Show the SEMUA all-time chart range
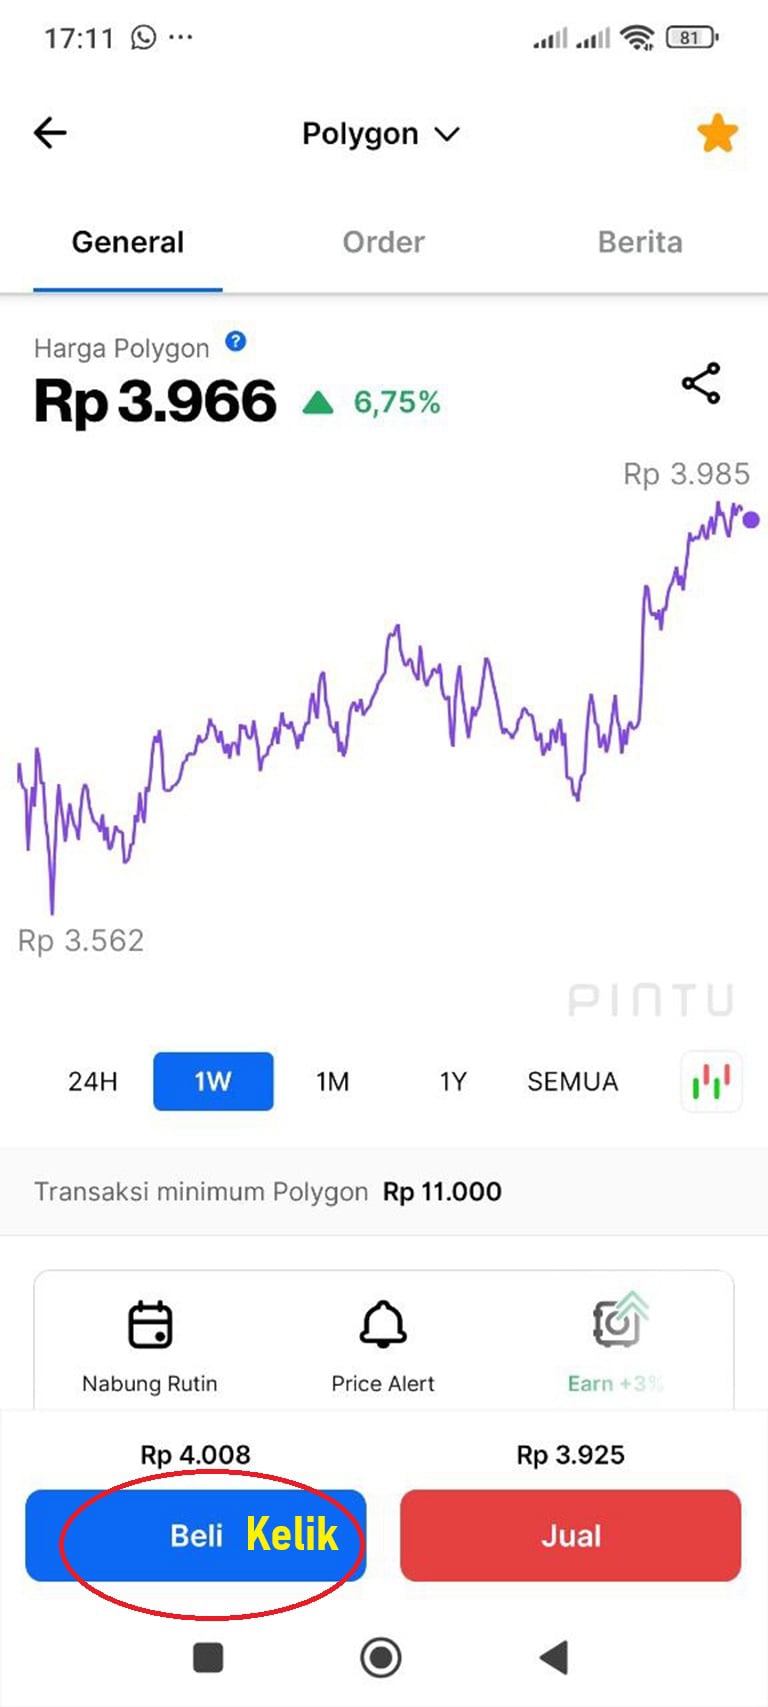 (573, 1081)
